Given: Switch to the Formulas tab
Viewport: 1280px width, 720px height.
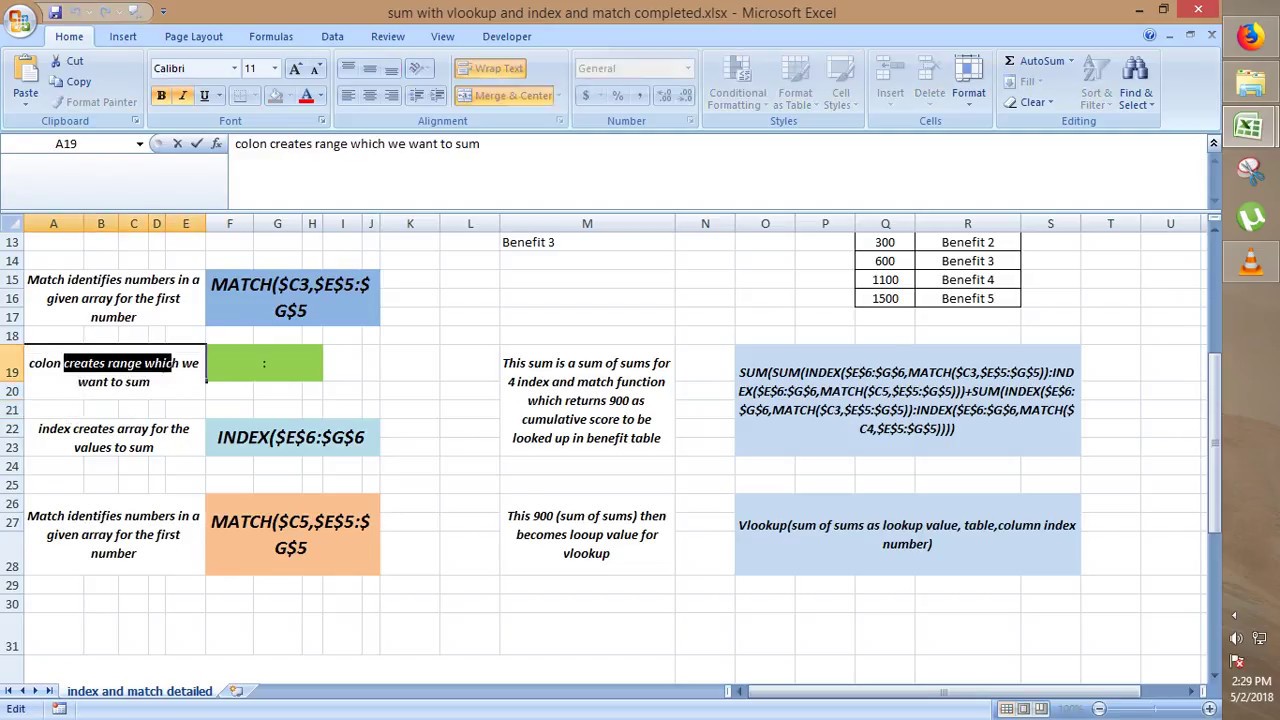Looking at the screenshot, I should point(271,36).
